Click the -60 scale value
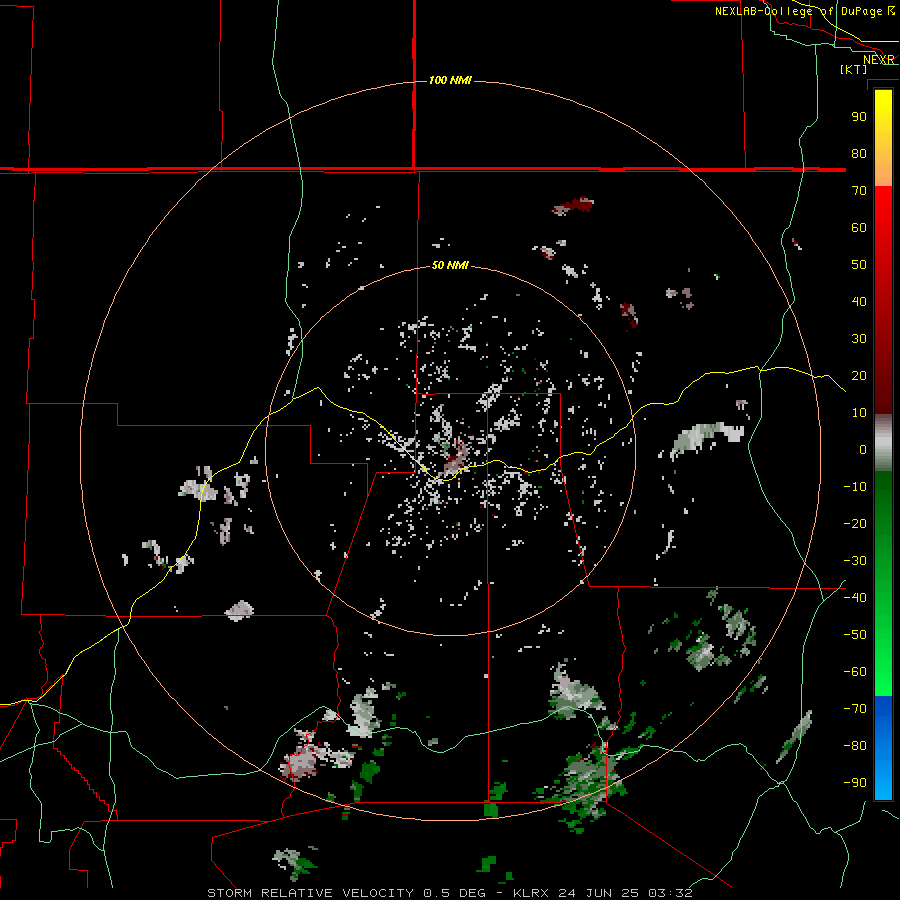Image resolution: width=900 pixels, height=900 pixels. [855, 672]
